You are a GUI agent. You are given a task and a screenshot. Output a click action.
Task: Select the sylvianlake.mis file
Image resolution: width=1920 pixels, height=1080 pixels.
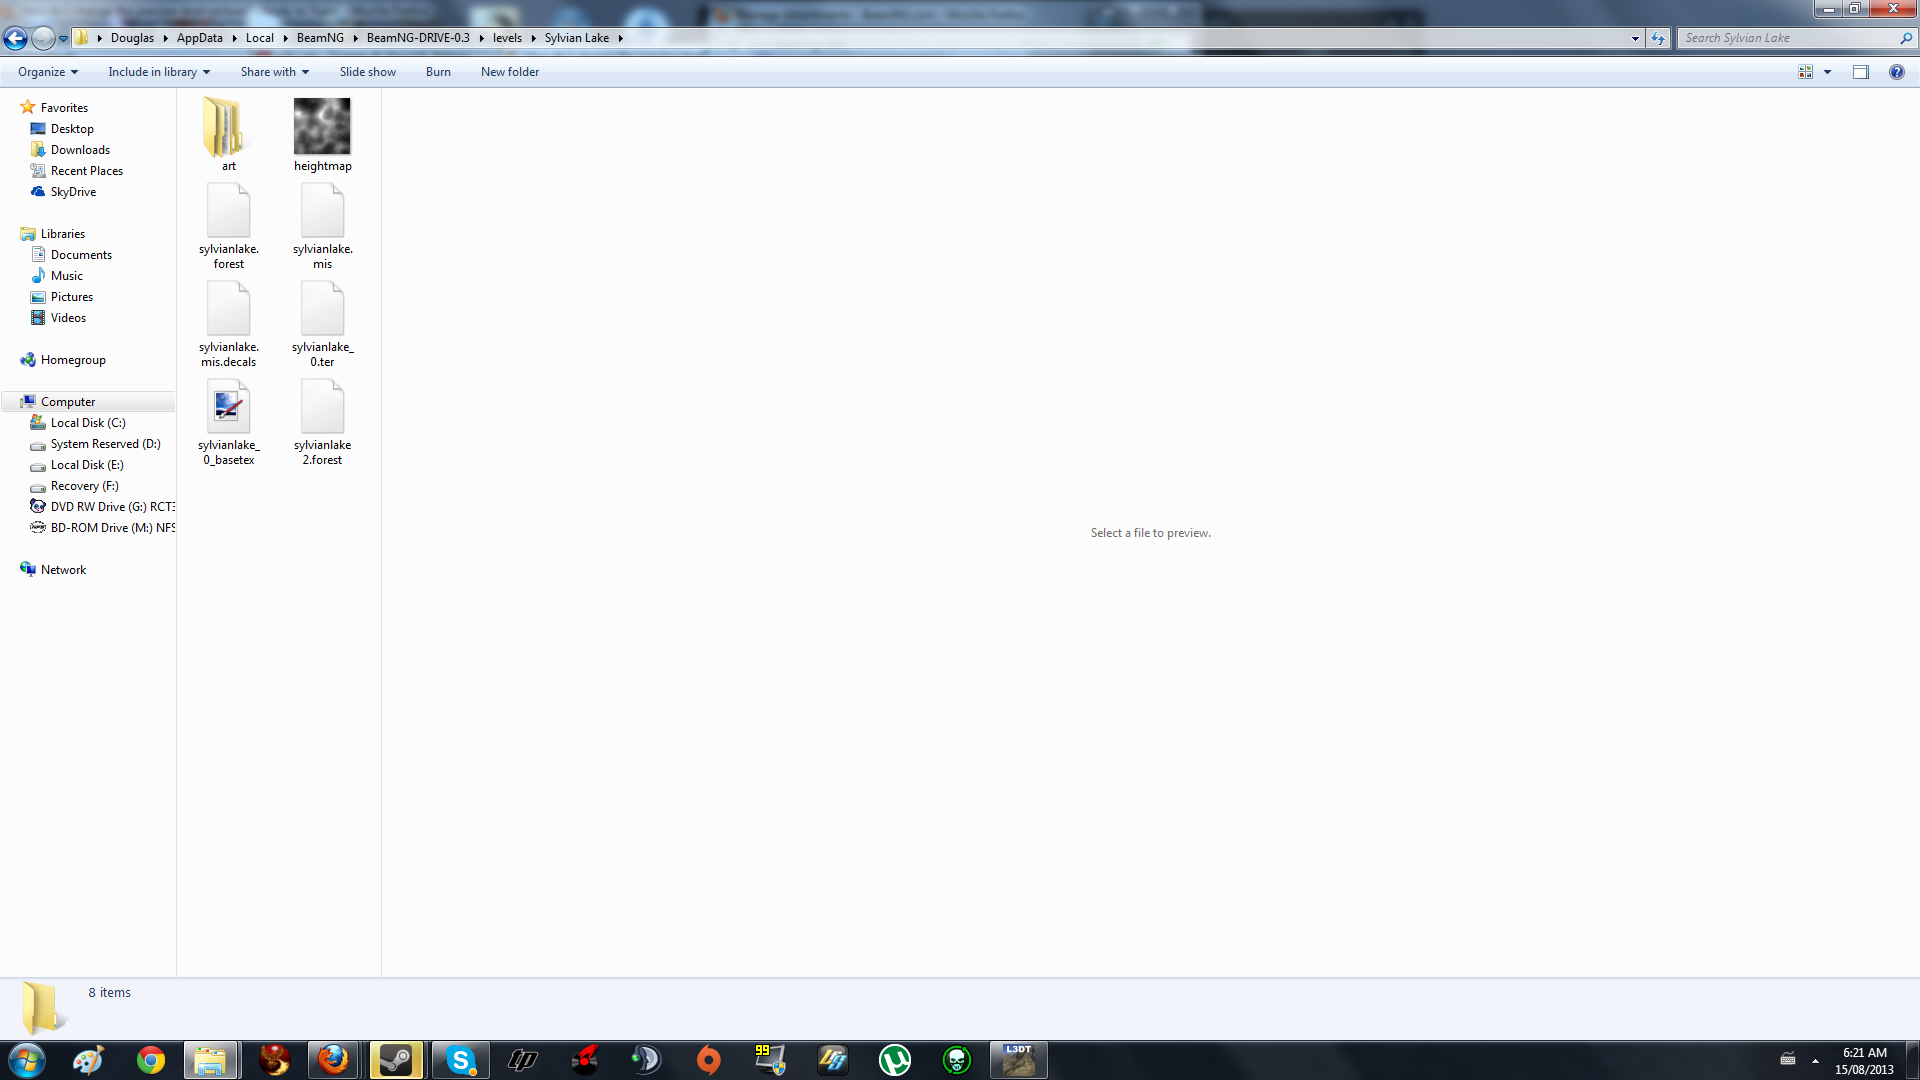322,227
